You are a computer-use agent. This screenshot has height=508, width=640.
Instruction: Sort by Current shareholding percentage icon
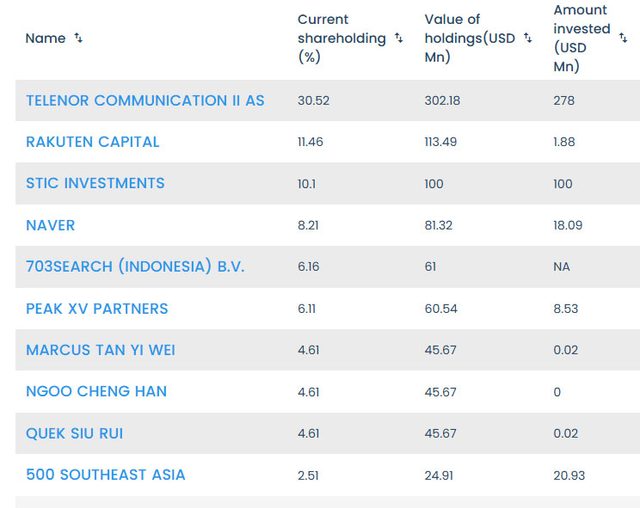point(399,38)
